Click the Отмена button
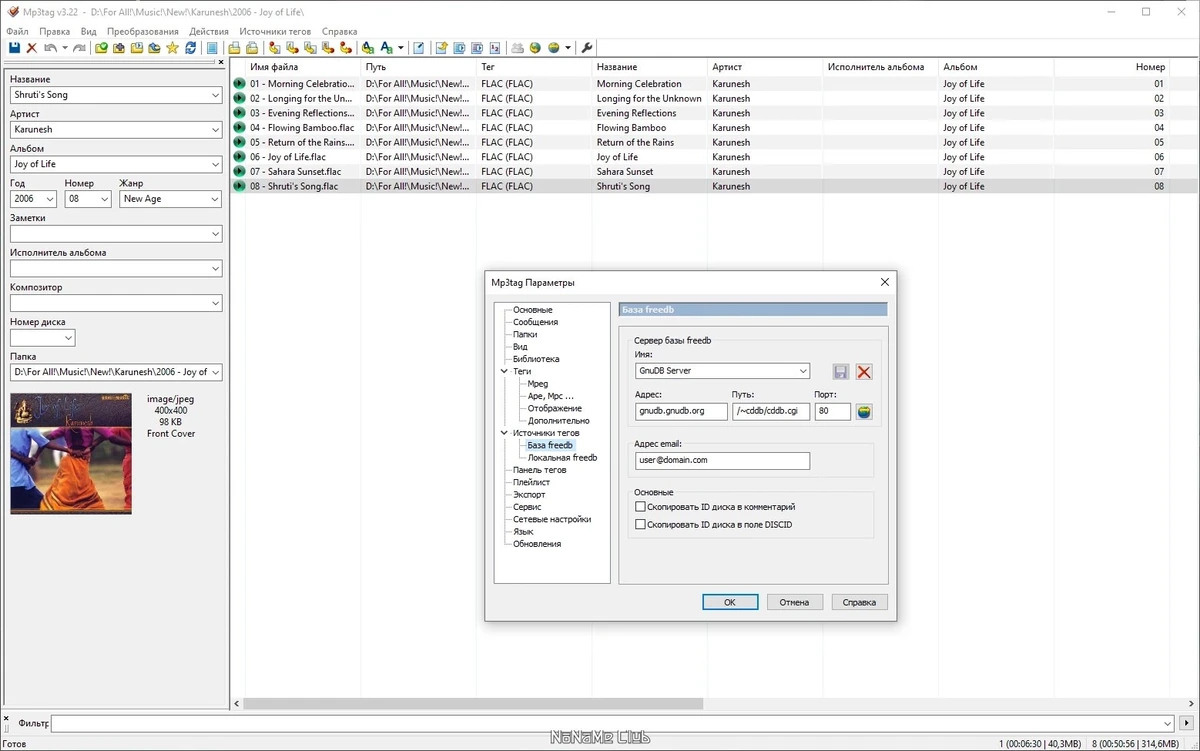Screen dimensions: 1200x751 pos(794,602)
